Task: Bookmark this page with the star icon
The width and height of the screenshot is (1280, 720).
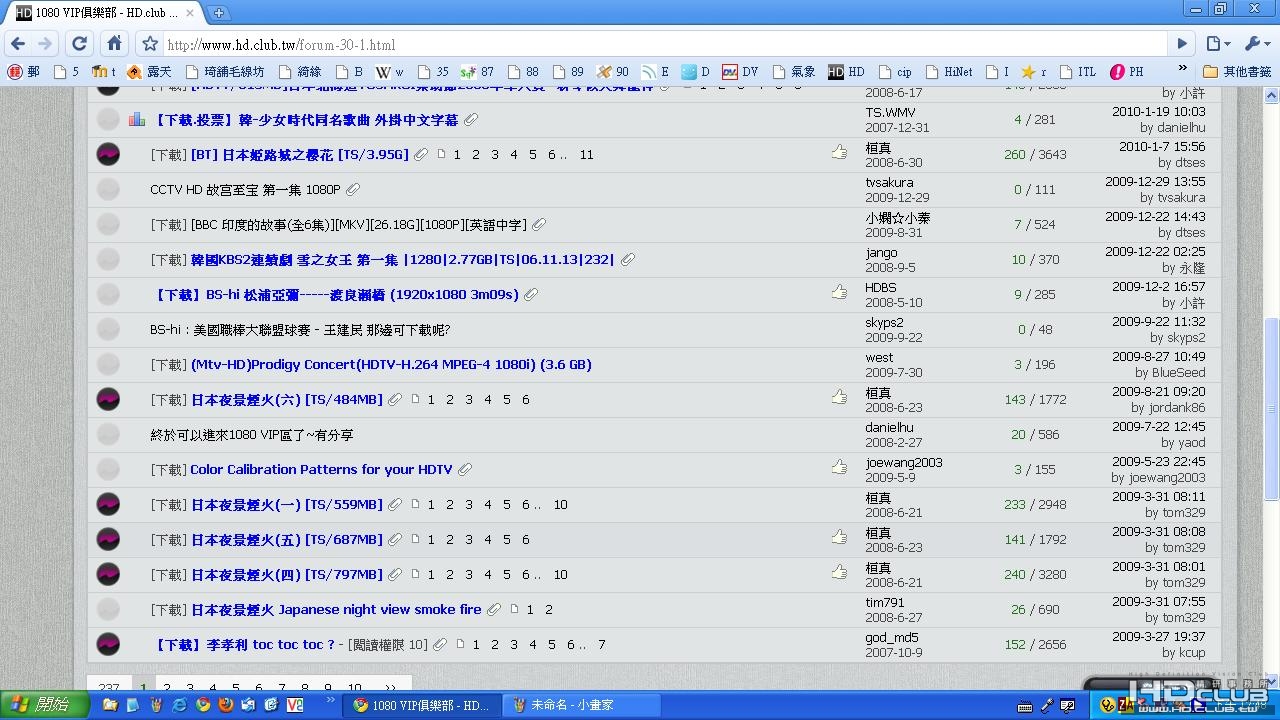Action: [x=150, y=44]
